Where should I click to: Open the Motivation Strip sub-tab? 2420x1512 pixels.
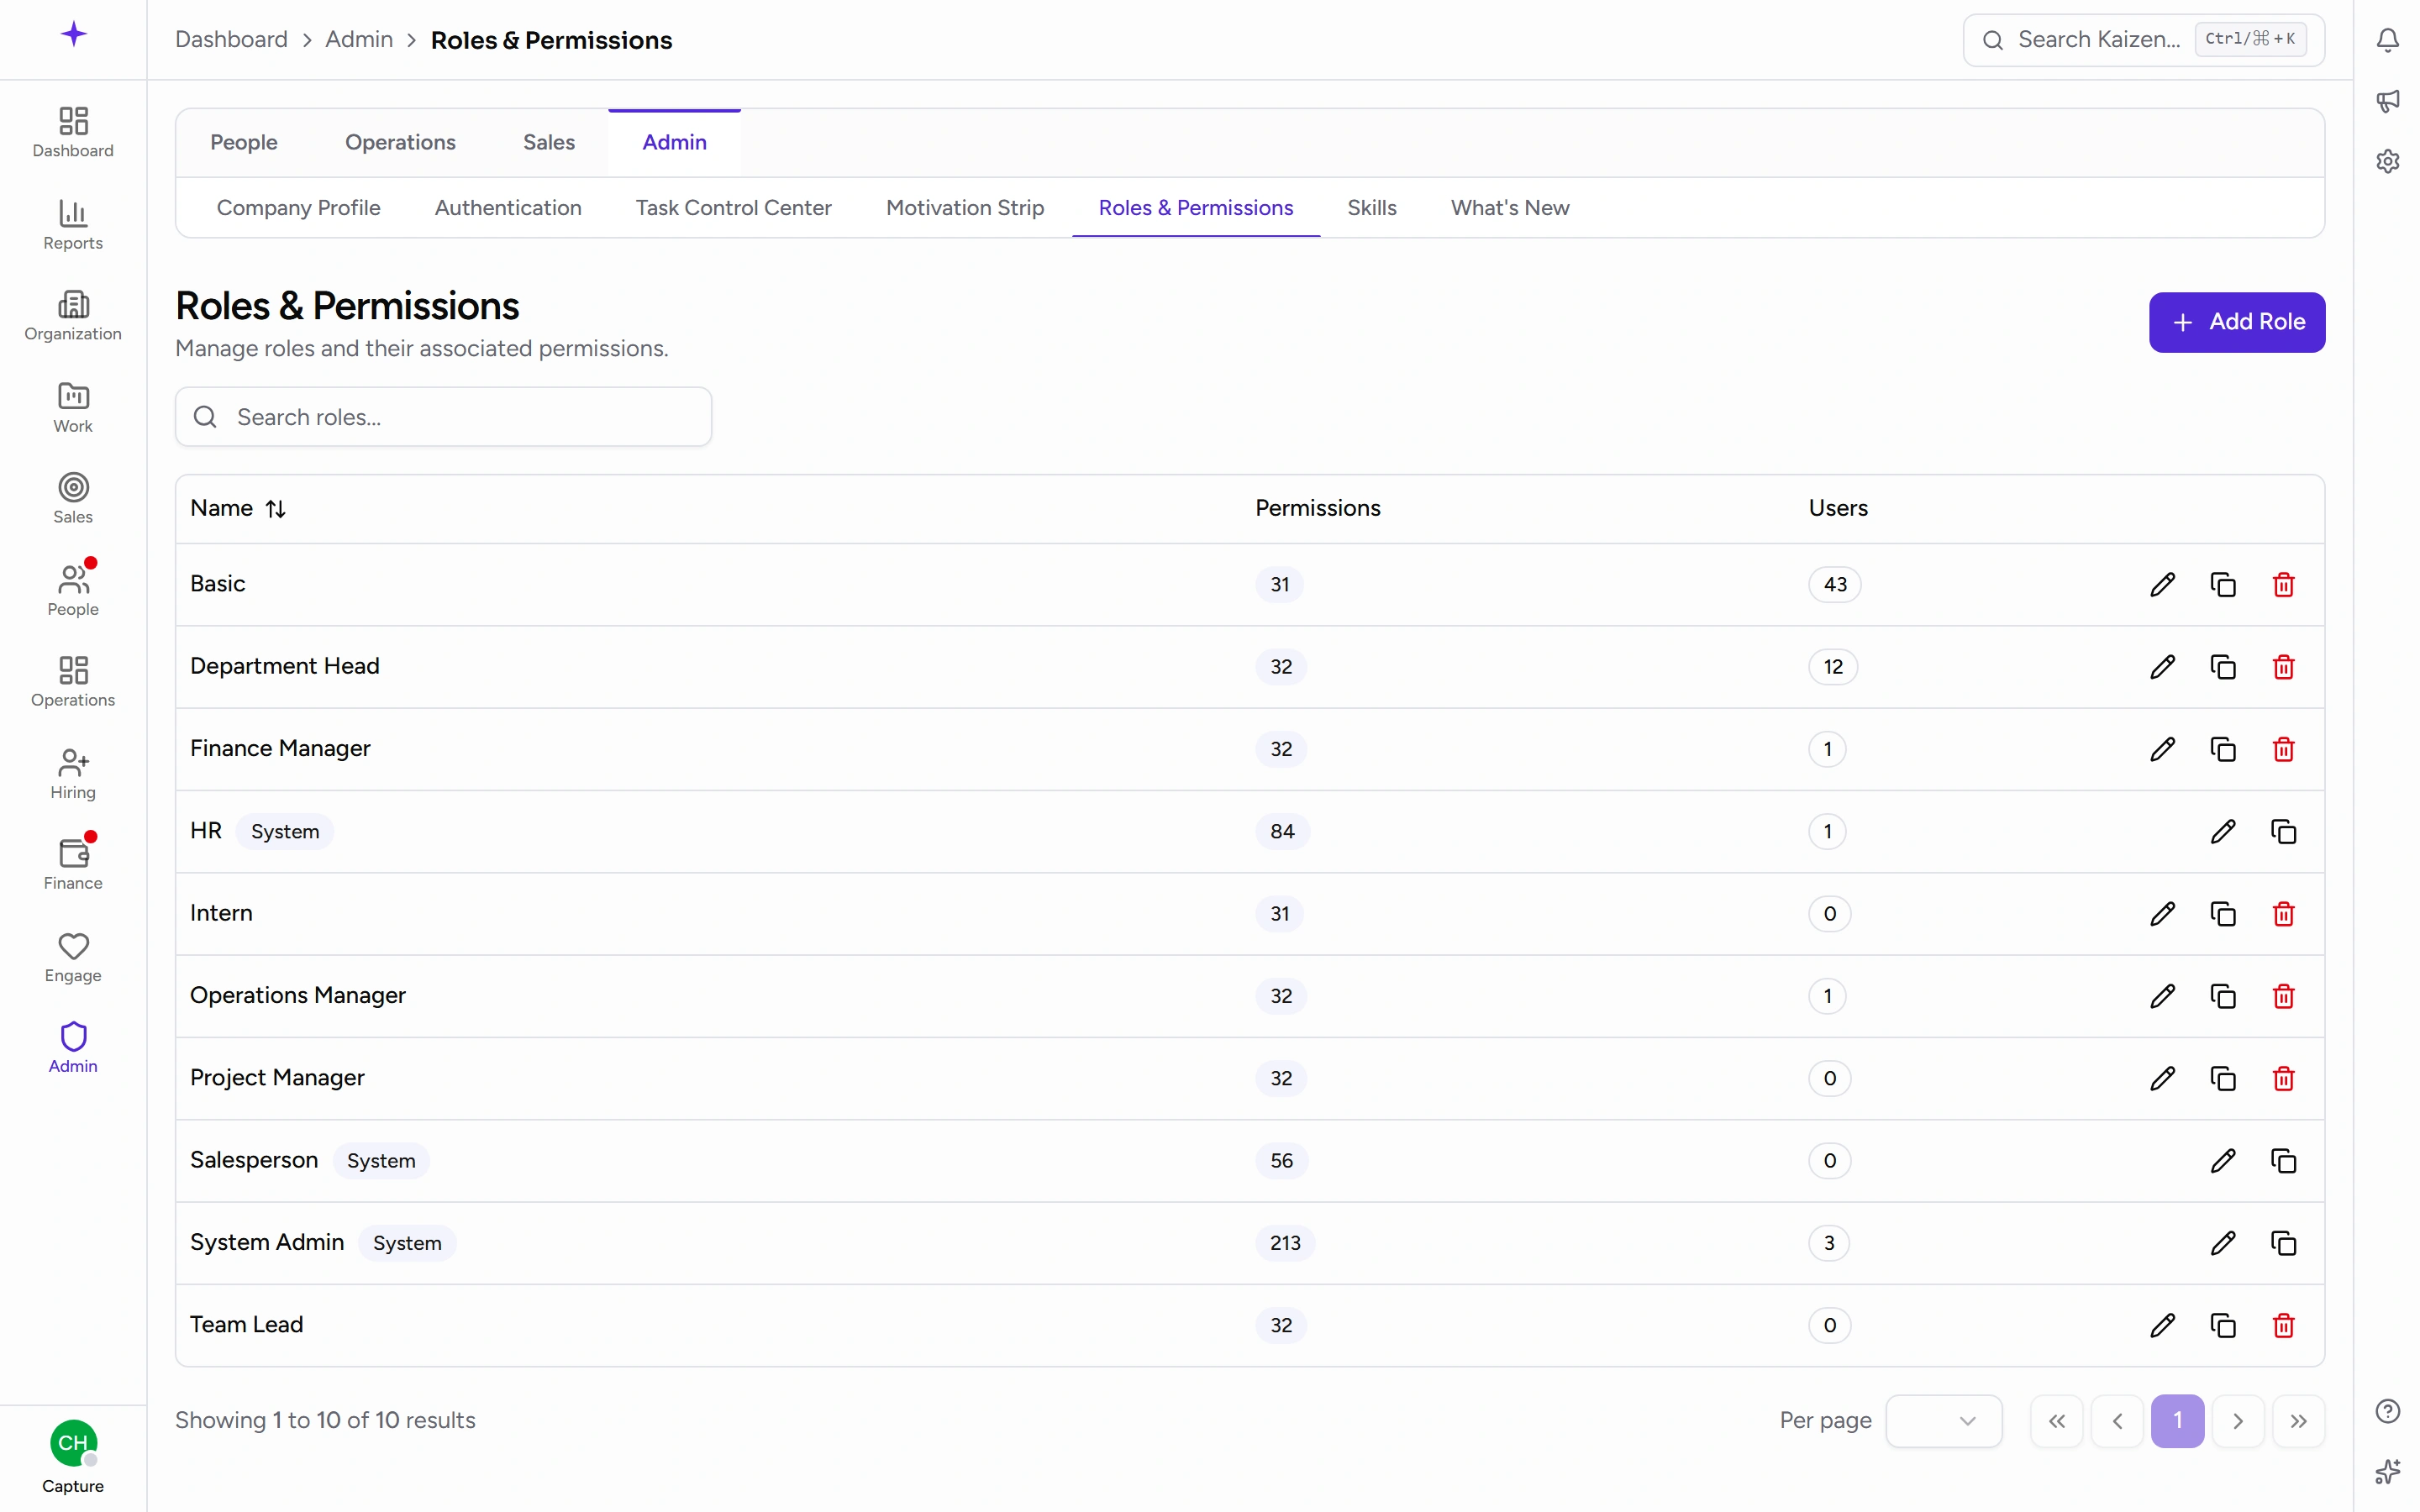pyautogui.click(x=964, y=207)
